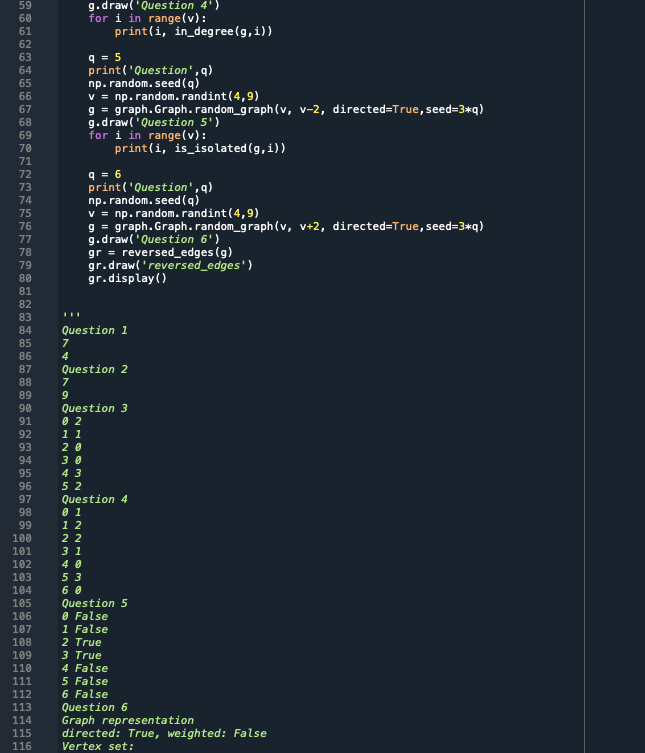Click on the reversed_edges(g) assignment line
645x753 pixels.
pyautogui.click(x=160, y=253)
